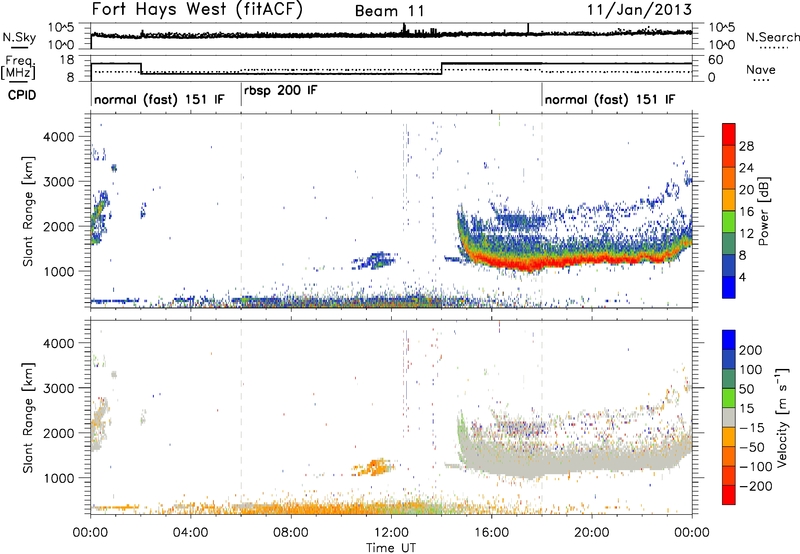Click the orange velocity patch near 11:30
Screen dimensions: 800x554
click(376, 467)
